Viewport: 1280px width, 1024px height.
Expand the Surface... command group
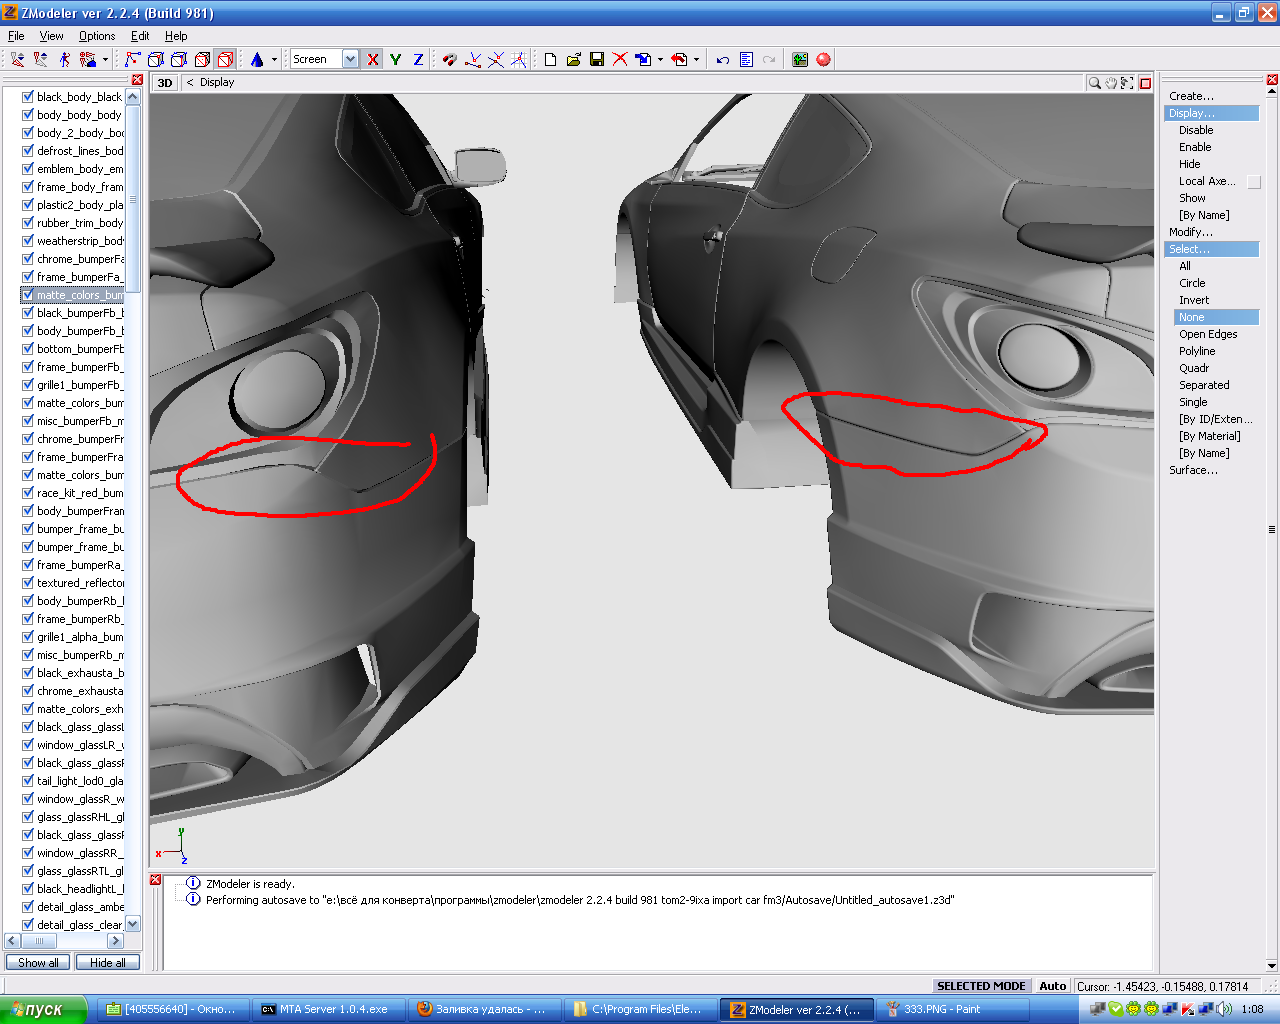pyautogui.click(x=1193, y=470)
